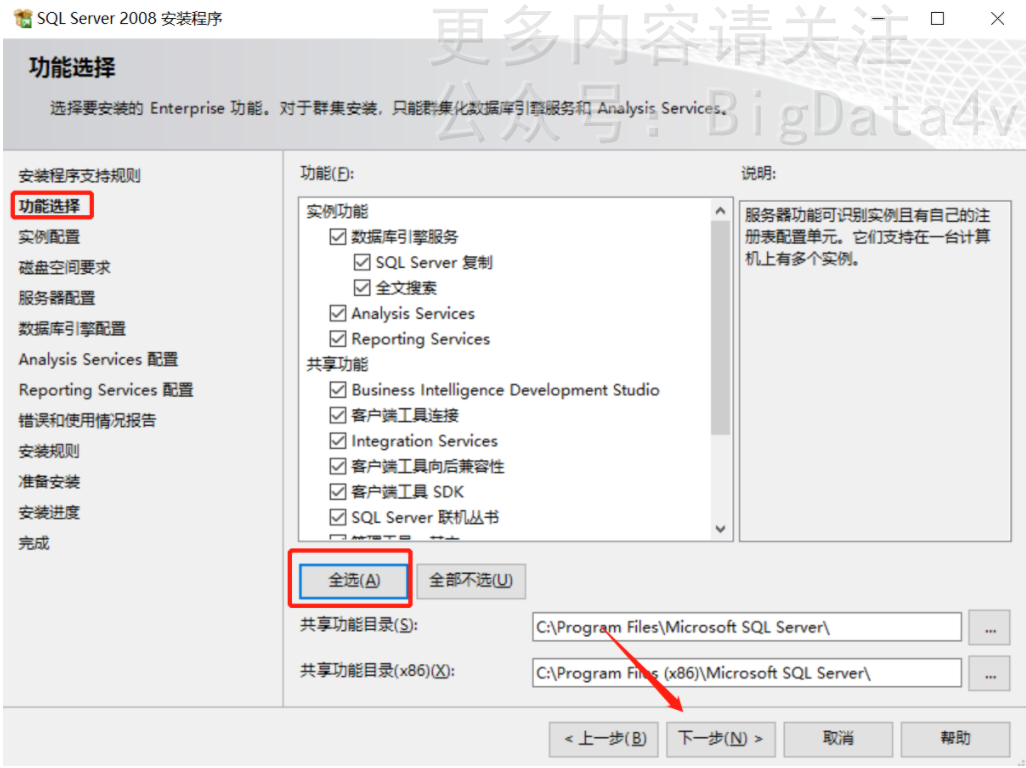Click the 全选(A) button
This screenshot has width=1026, height=768.
353,580
